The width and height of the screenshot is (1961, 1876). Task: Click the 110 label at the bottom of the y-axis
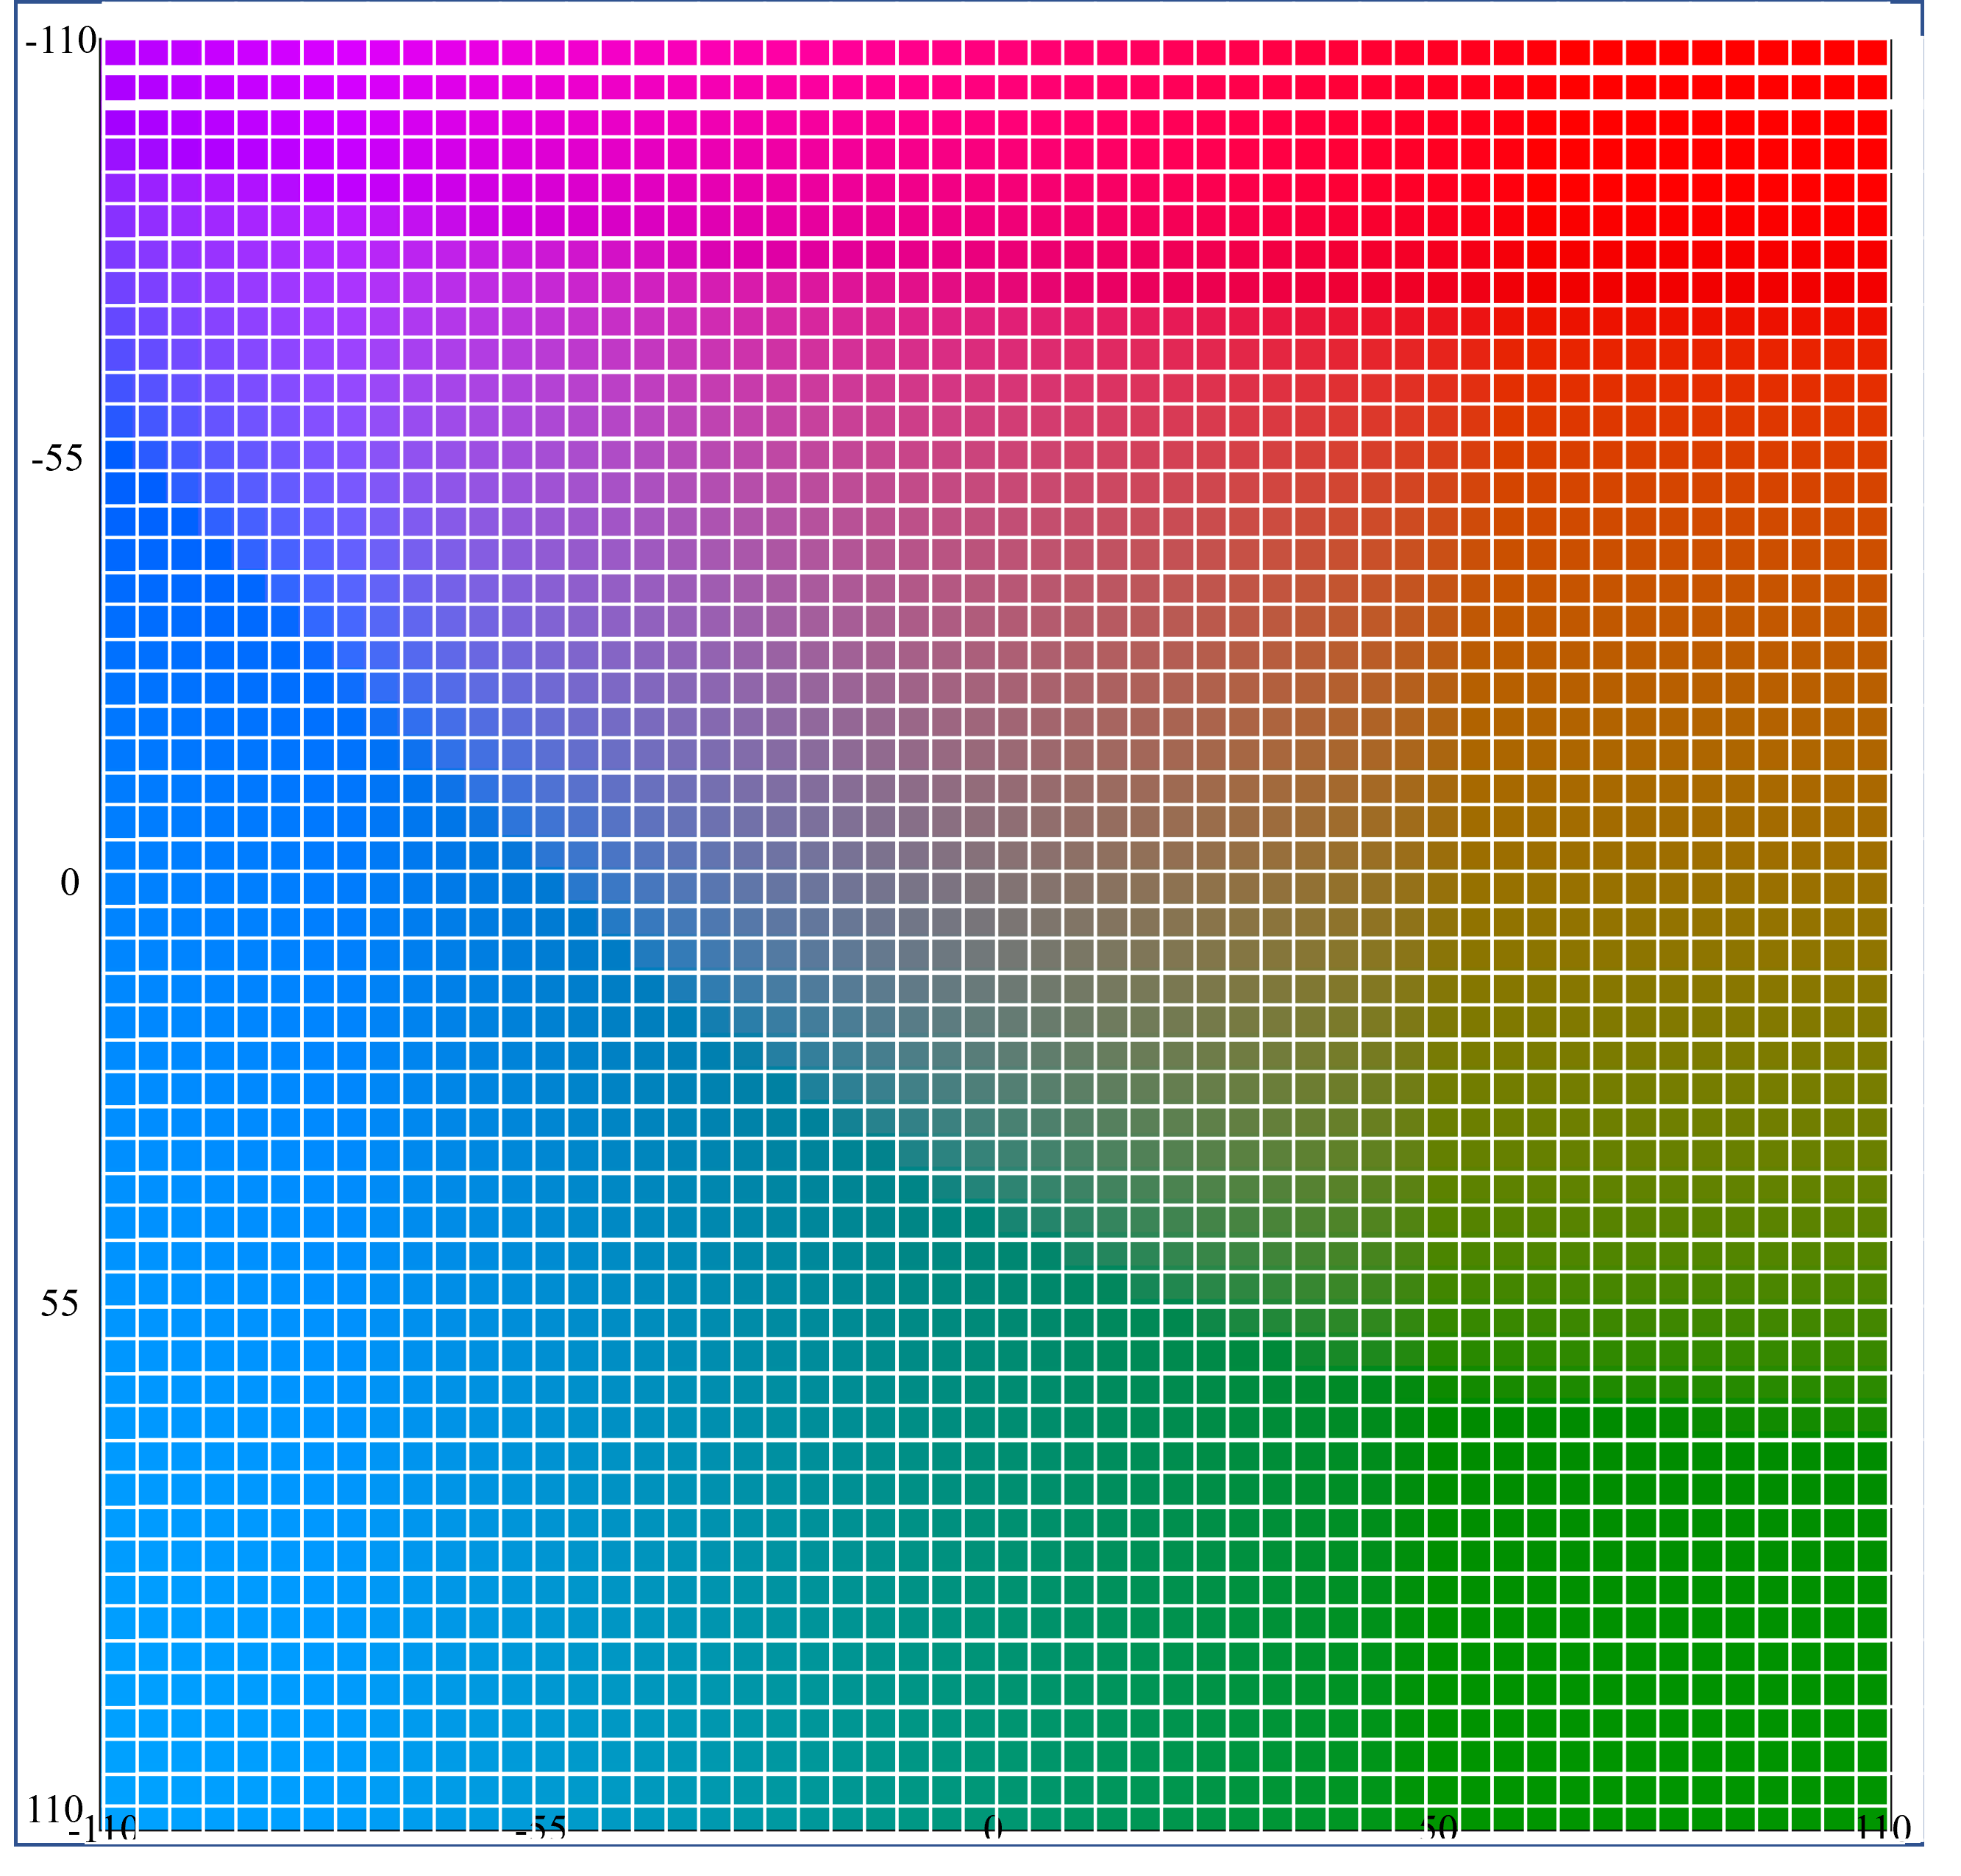coord(55,1809)
